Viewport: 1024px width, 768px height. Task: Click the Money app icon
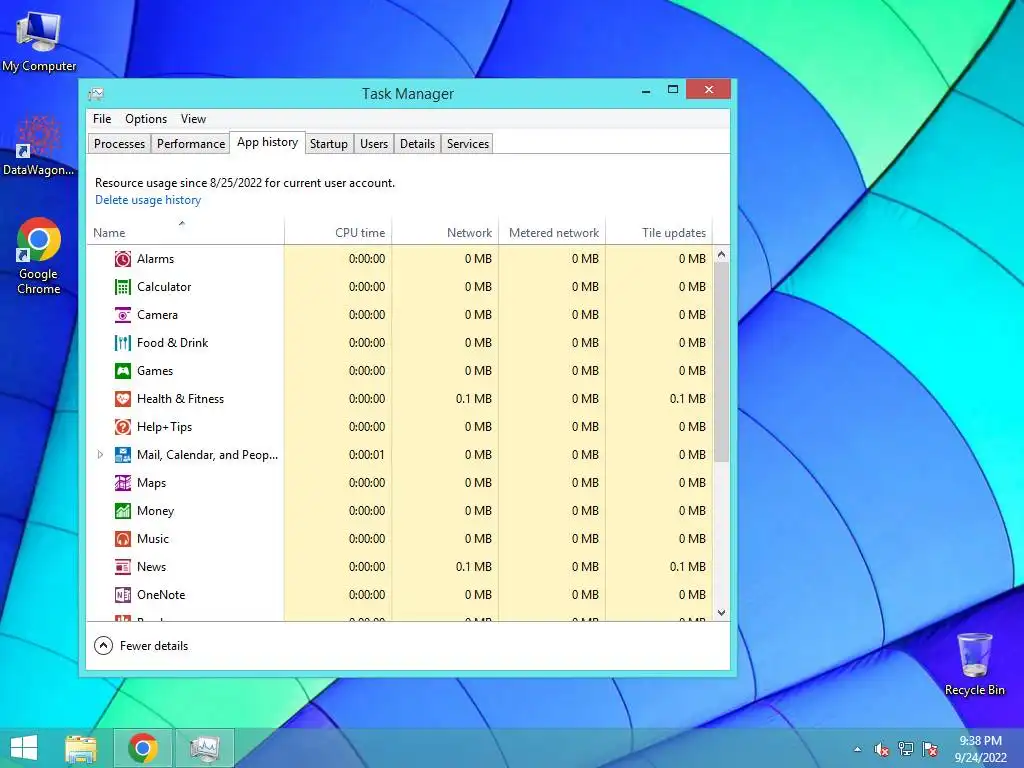coord(123,511)
